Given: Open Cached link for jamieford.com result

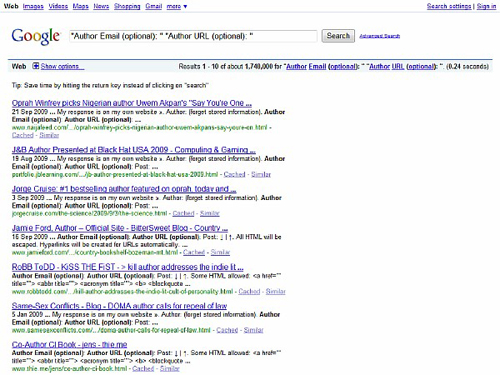Looking at the screenshot, I should [x=194, y=252].
